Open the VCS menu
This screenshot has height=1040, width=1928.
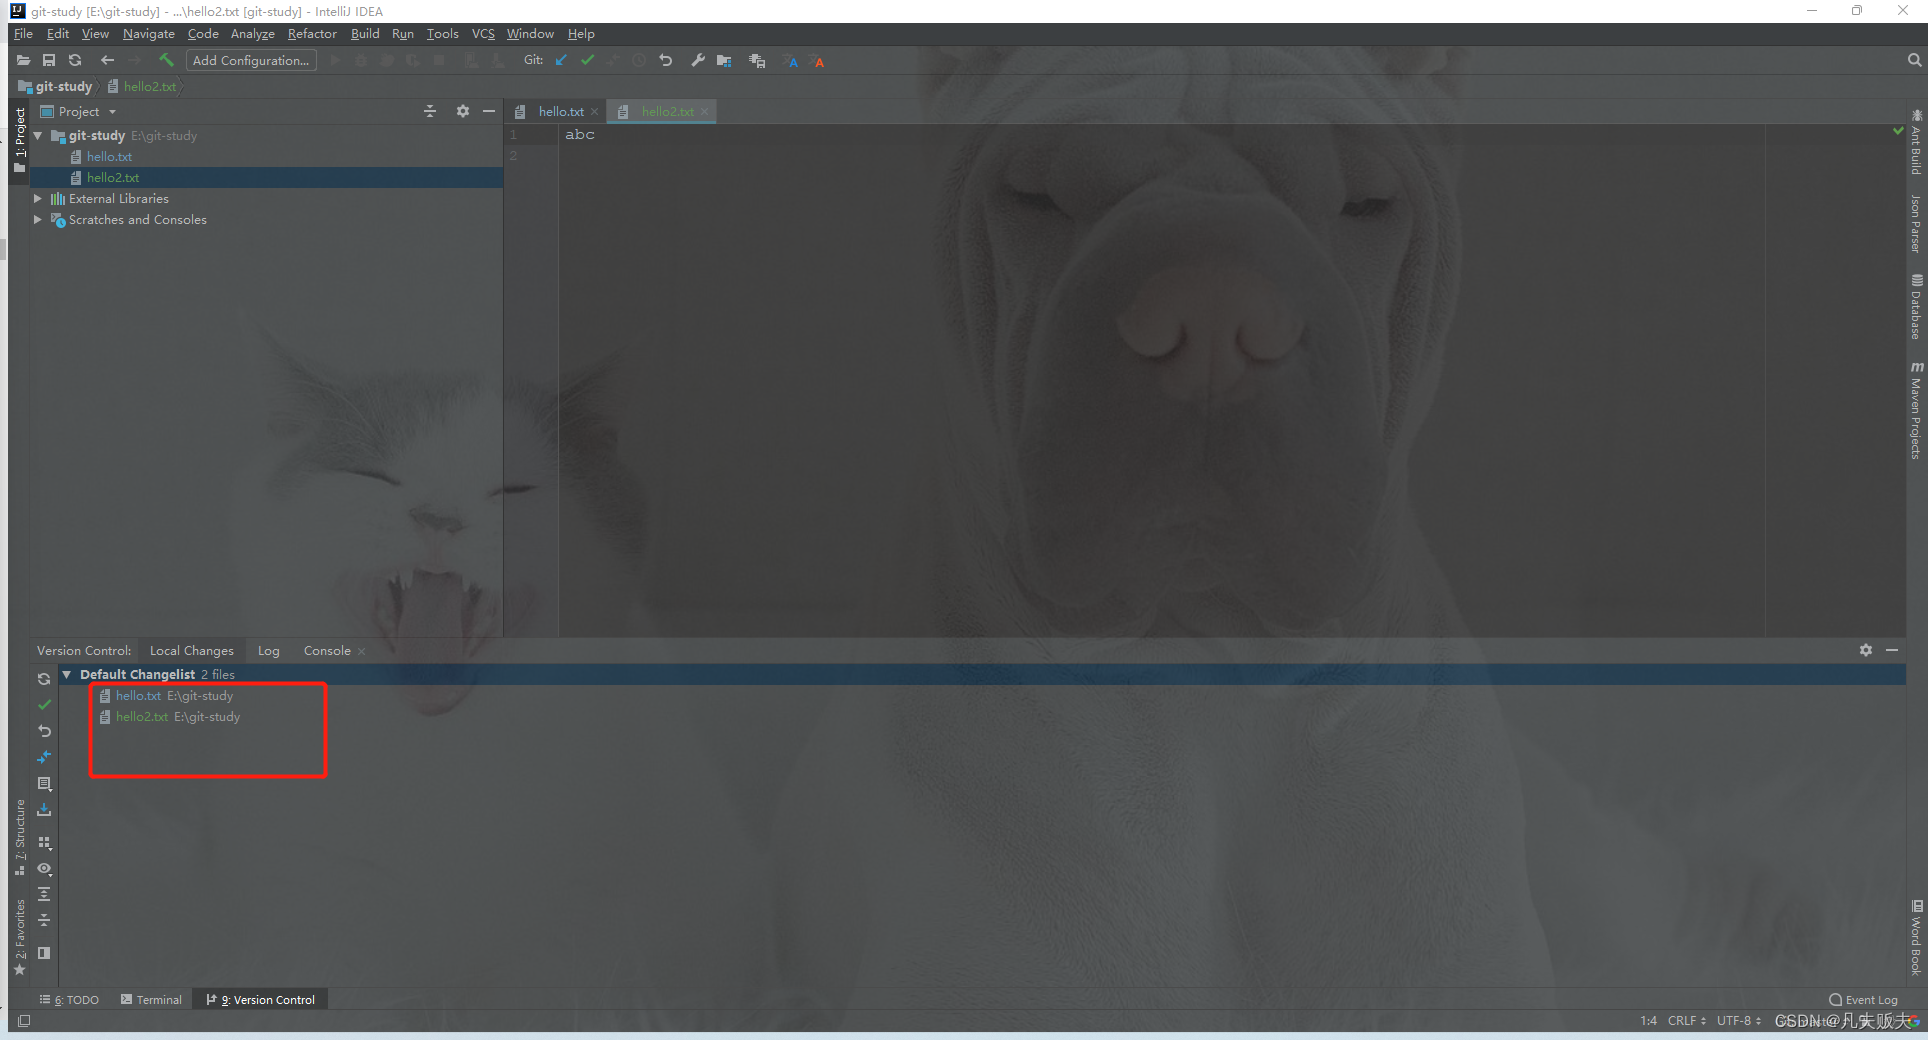point(483,34)
